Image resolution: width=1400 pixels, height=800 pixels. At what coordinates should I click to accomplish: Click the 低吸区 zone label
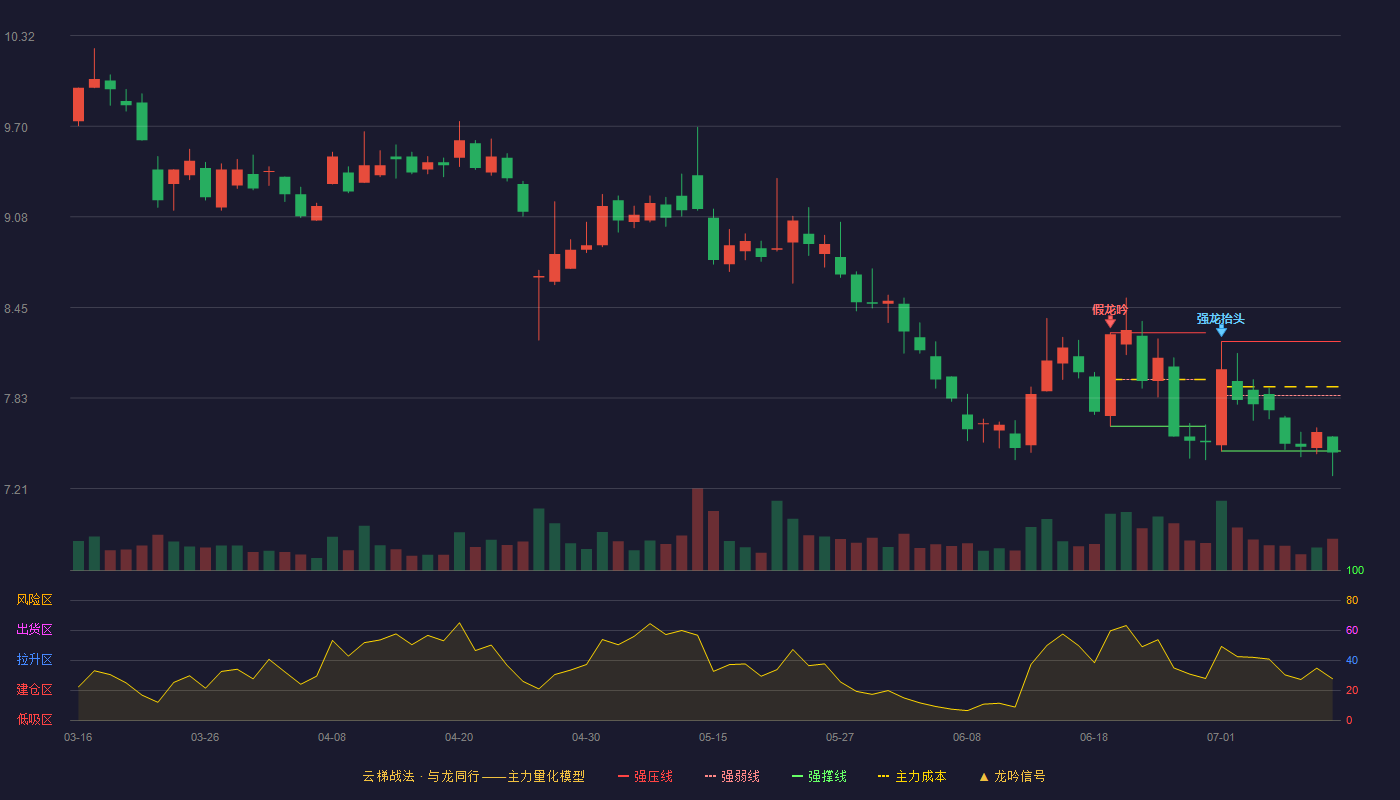[34, 719]
